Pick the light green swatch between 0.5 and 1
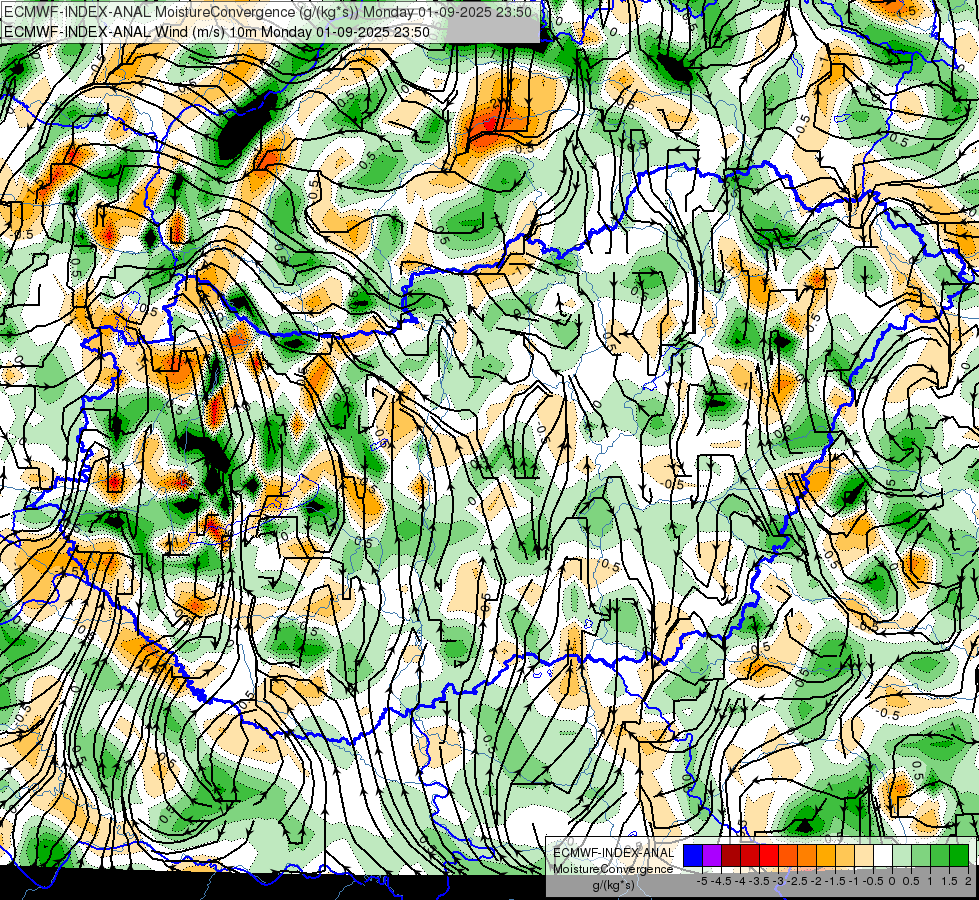The width and height of the screenshot is (979, 900). click(920, 856)
